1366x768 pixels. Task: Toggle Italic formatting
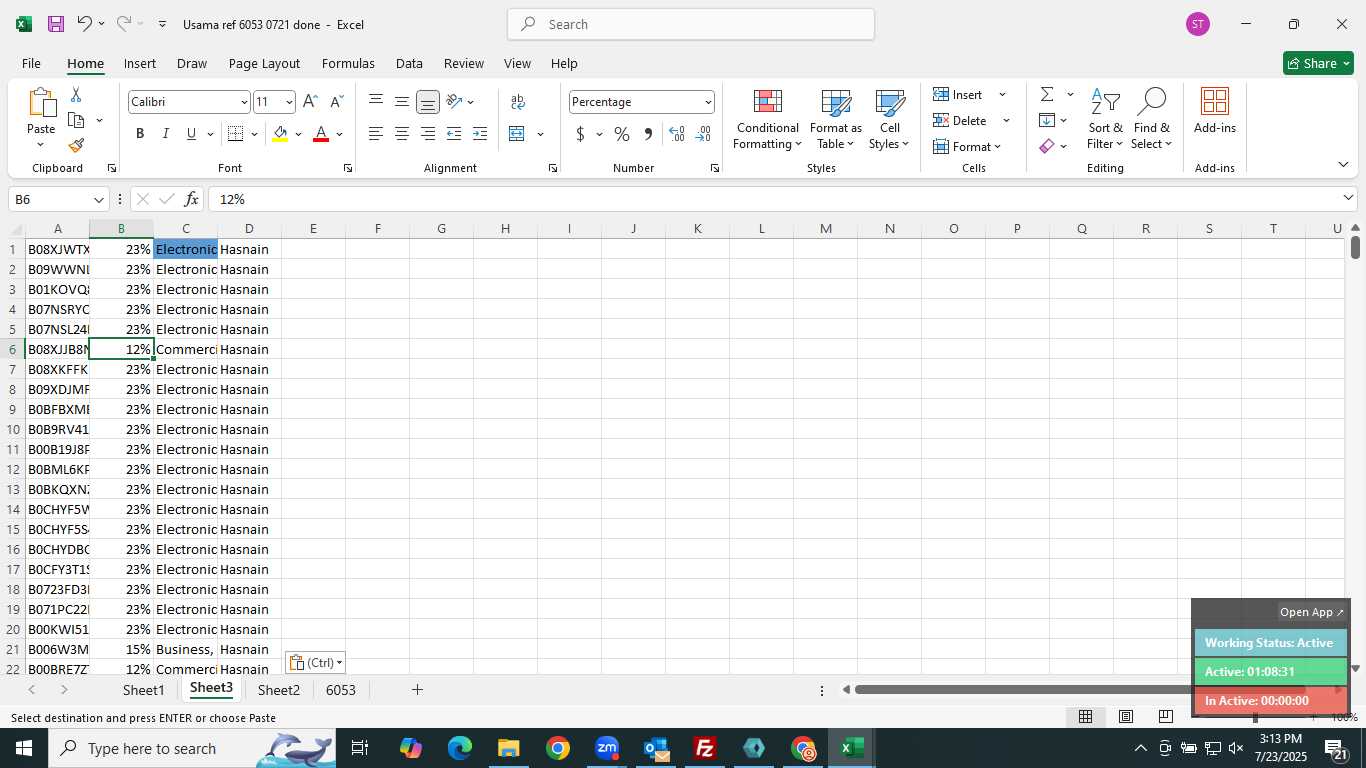coord(166,134)
